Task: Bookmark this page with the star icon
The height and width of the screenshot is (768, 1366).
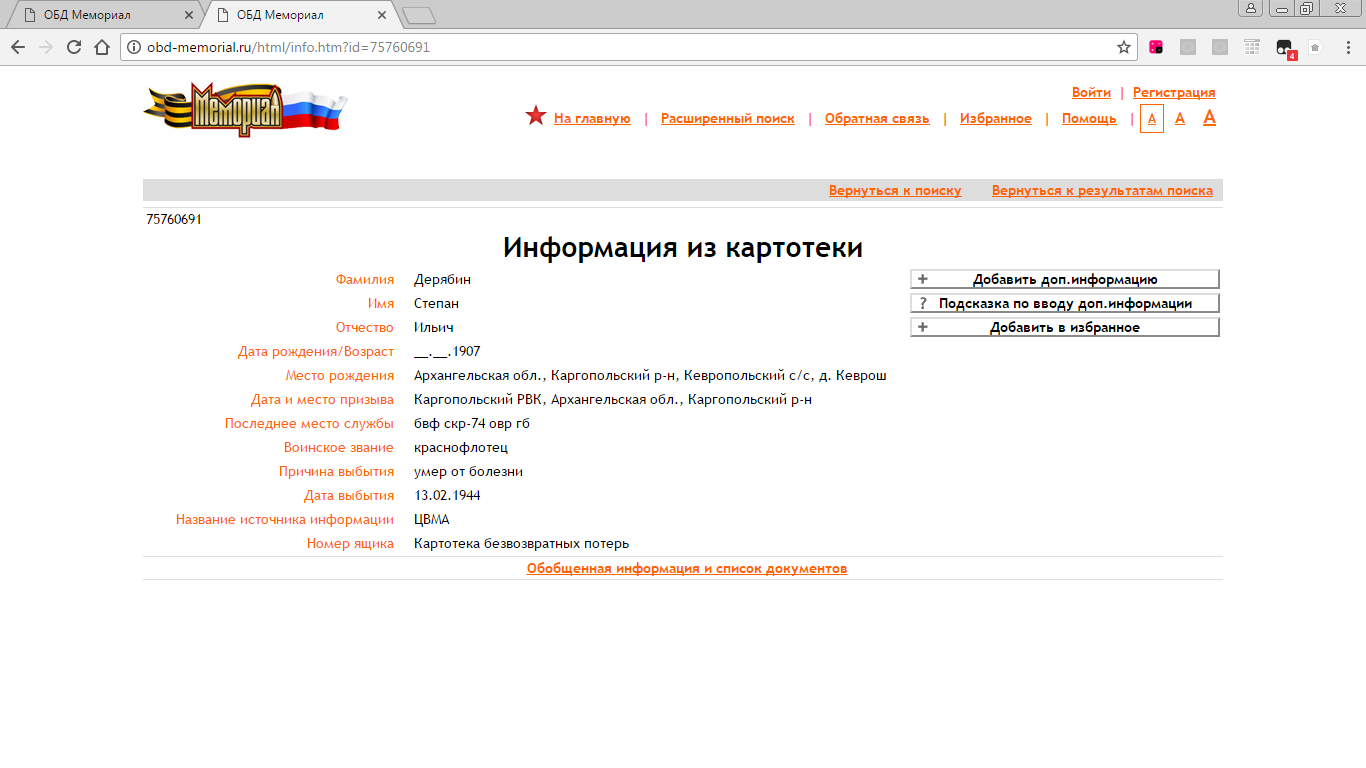Action: click(x=1124, y=47)
